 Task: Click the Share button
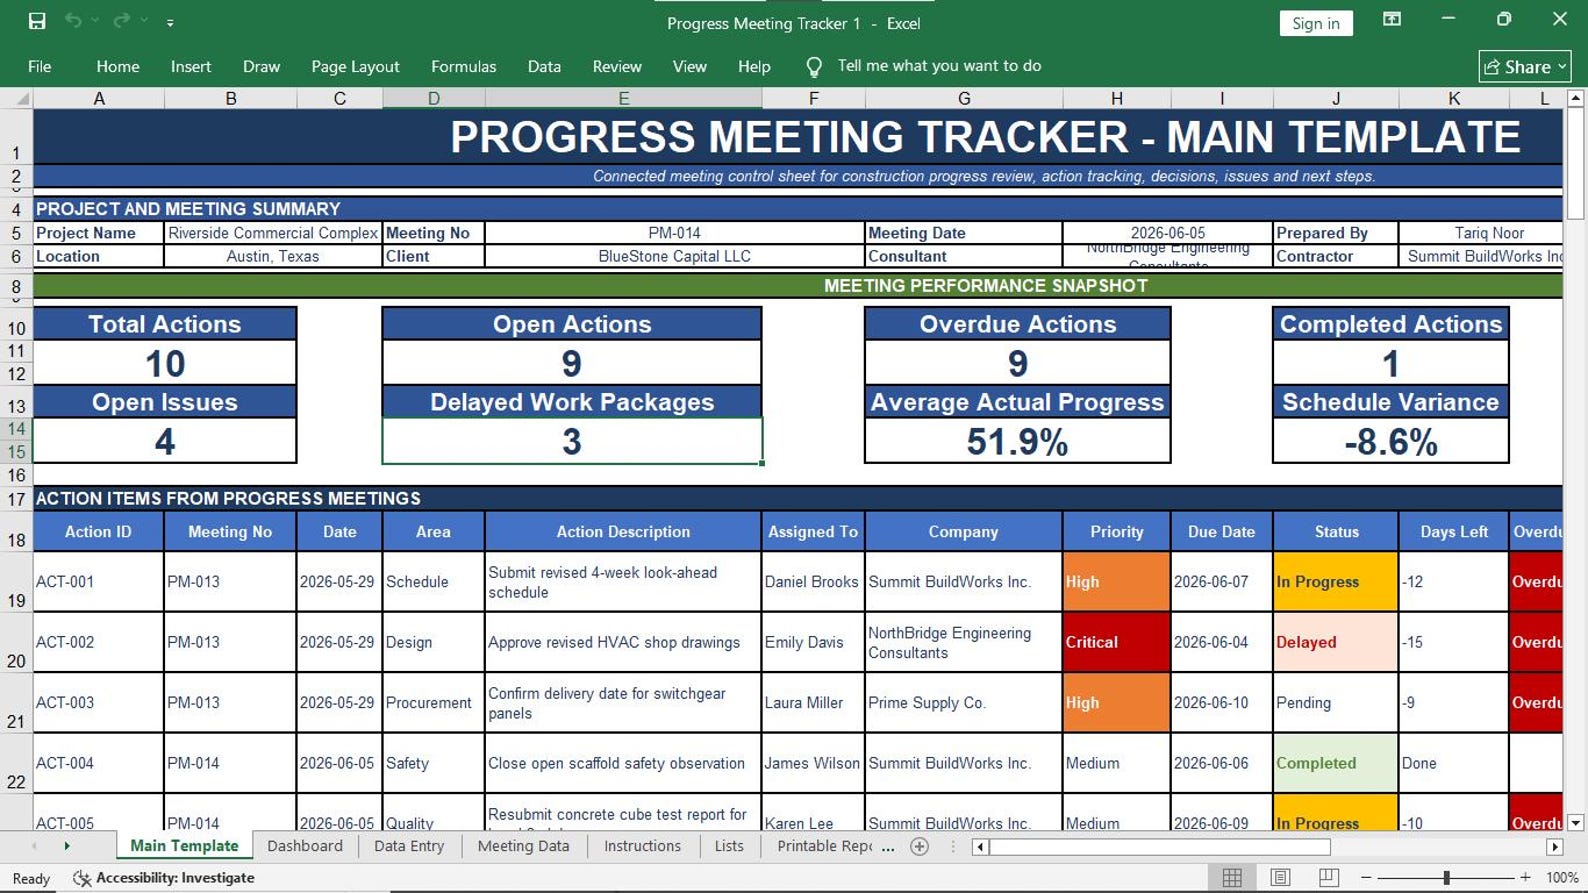click(1524, 67)
